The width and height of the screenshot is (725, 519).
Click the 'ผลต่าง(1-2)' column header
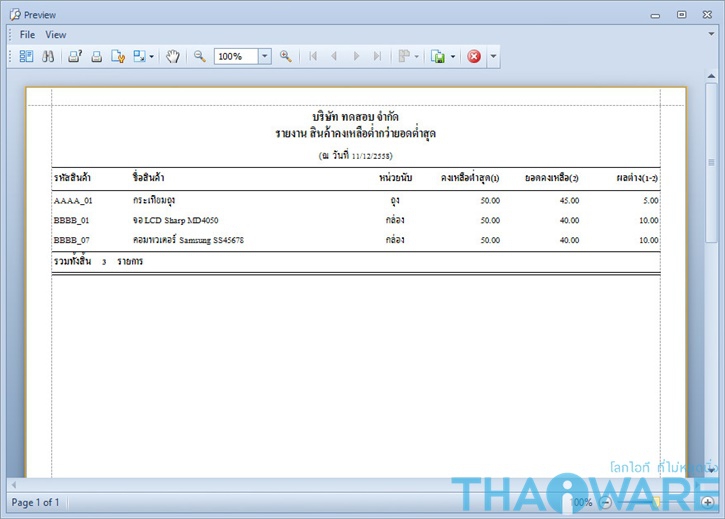click(x=637, y=178)
